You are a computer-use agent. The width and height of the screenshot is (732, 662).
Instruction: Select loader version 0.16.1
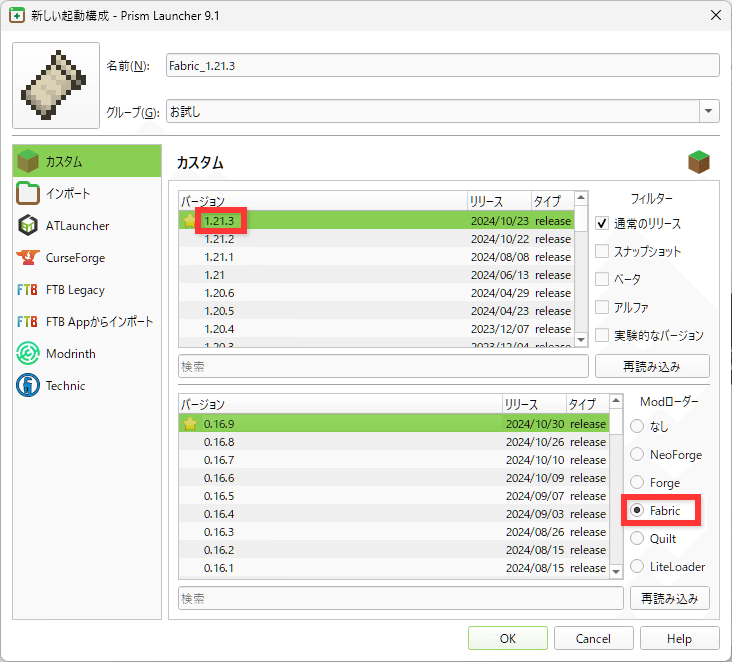[x=394, y=568]
